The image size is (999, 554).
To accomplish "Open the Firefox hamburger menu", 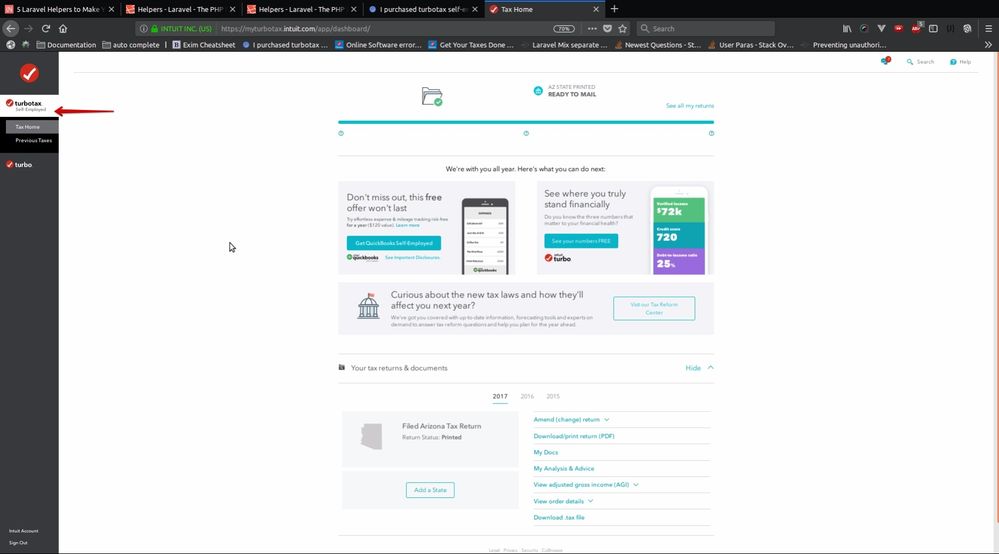I will 988,28.
